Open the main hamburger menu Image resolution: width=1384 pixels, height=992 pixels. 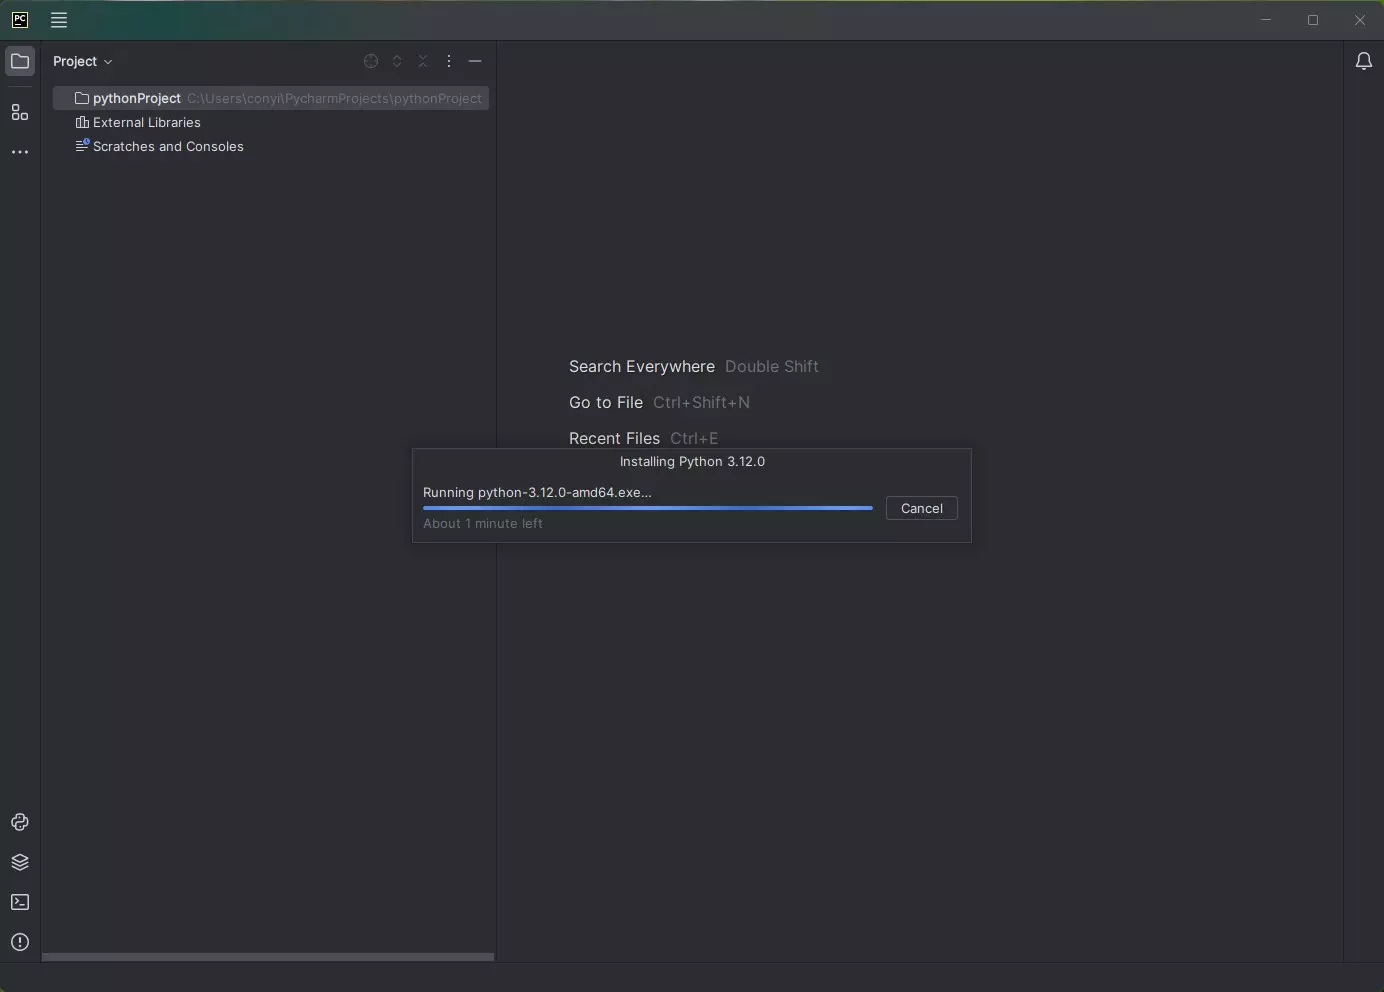click(x=59, y=20)
